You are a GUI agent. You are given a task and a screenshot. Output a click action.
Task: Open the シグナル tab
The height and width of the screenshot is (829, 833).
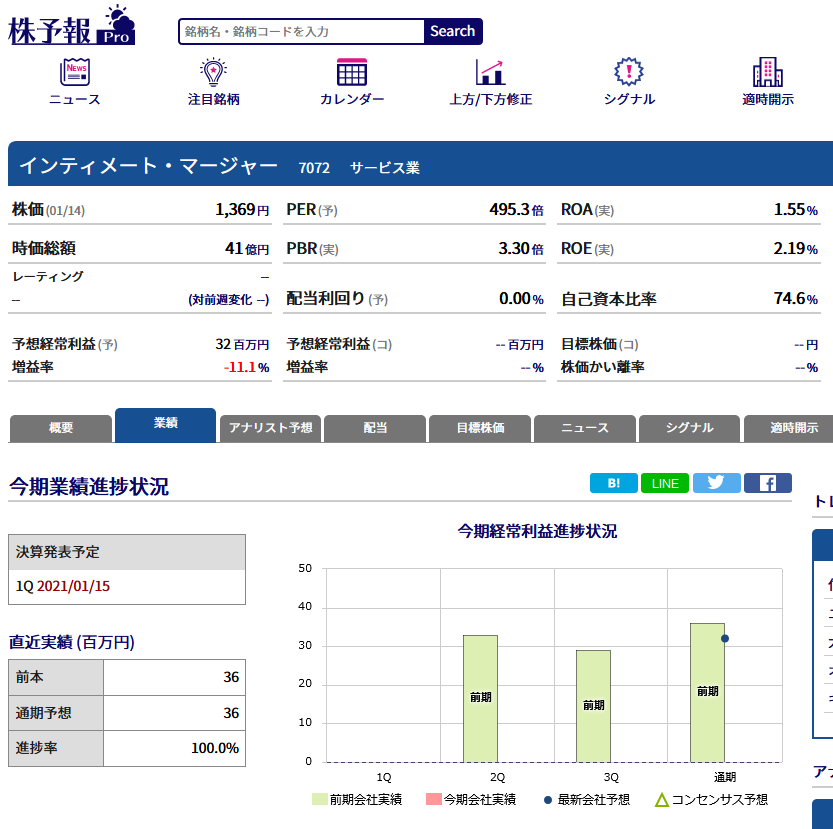[689, 428]
